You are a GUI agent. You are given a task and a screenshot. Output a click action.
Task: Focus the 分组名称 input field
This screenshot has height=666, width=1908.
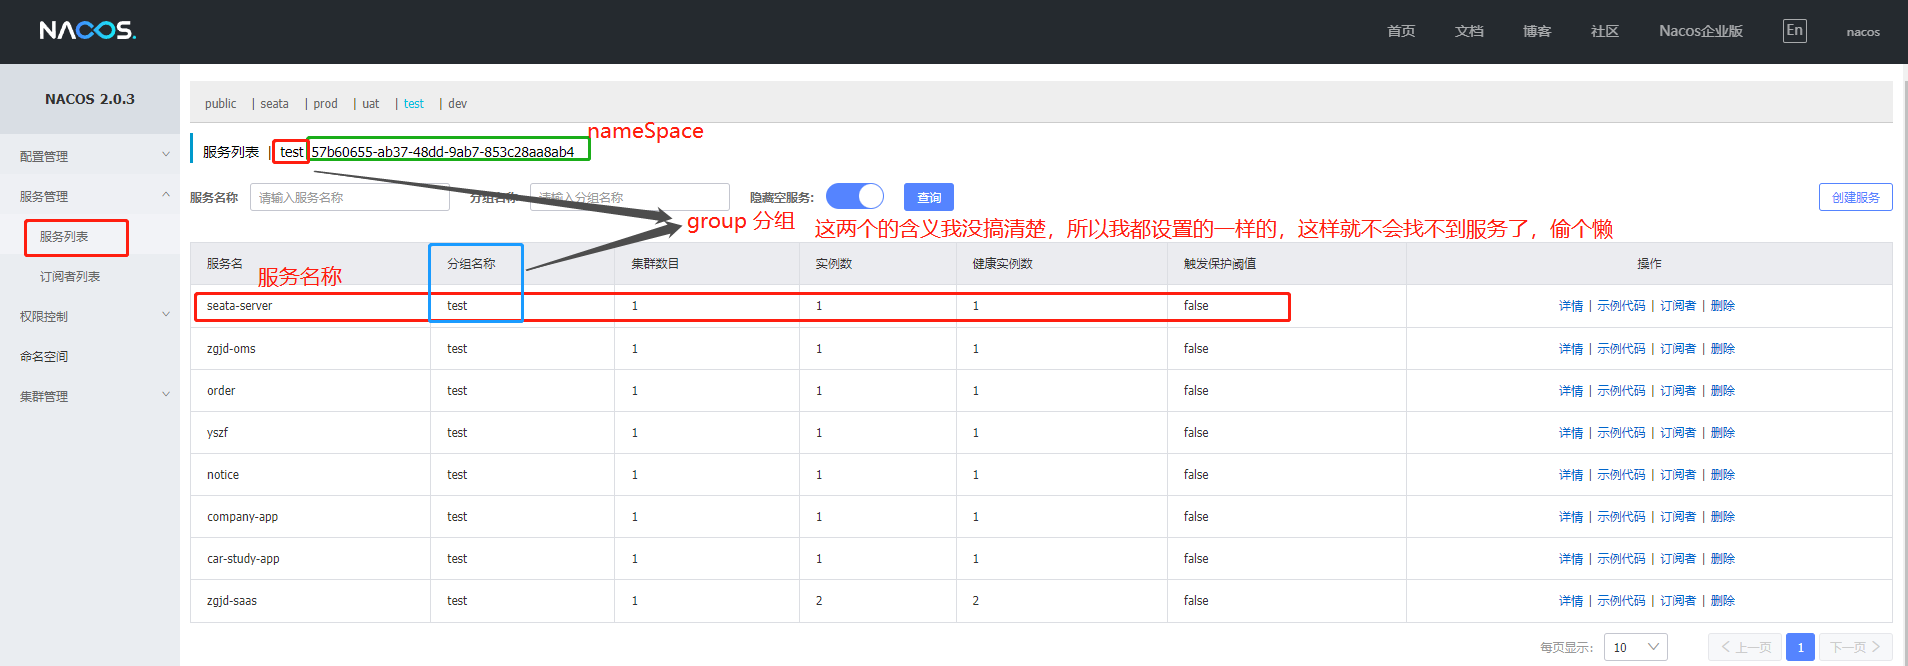[x=630, y=197]
